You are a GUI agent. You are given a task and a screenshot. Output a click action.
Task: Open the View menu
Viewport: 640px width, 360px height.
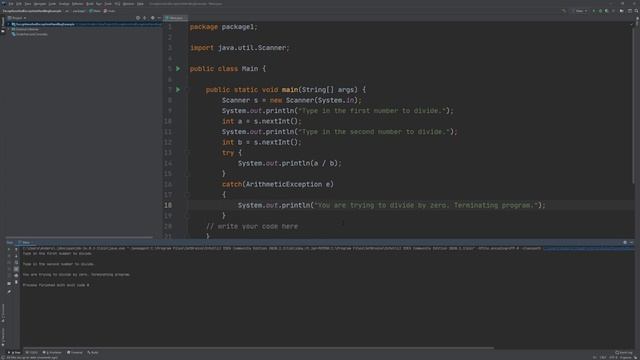tap(28, 4)
